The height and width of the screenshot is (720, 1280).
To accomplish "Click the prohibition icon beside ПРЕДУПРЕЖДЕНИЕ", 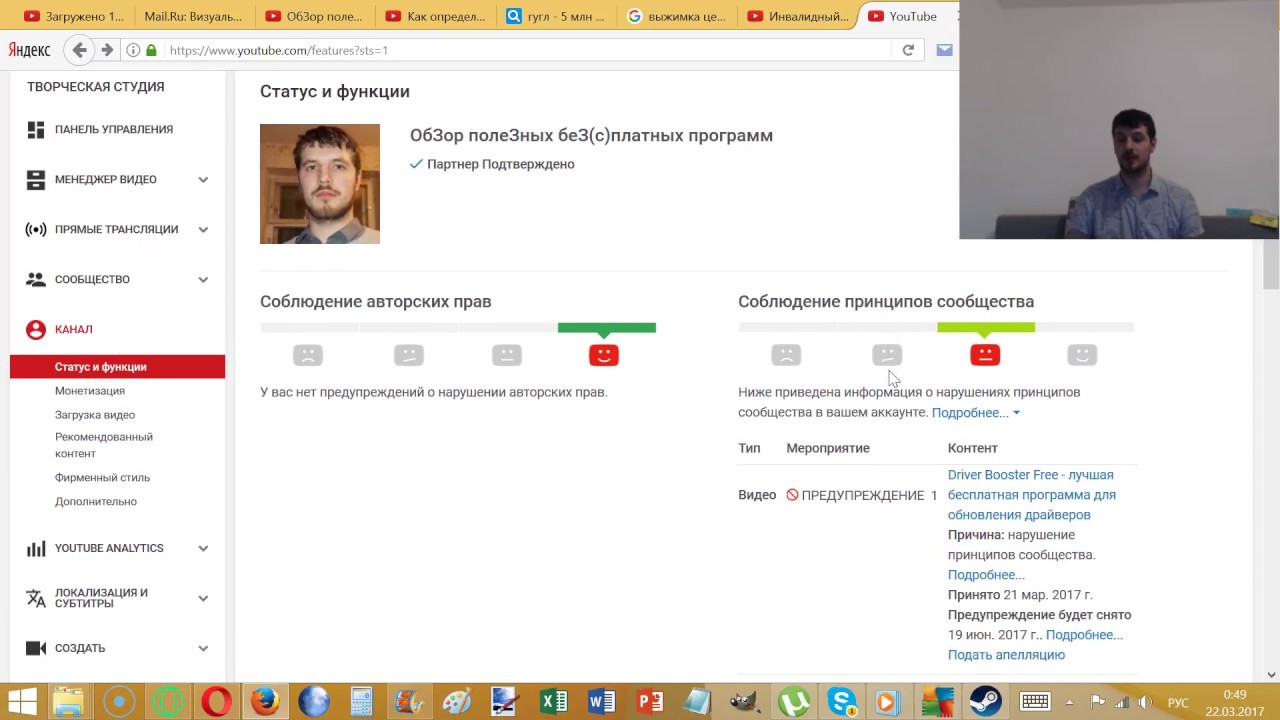I will tap(792, 495).
